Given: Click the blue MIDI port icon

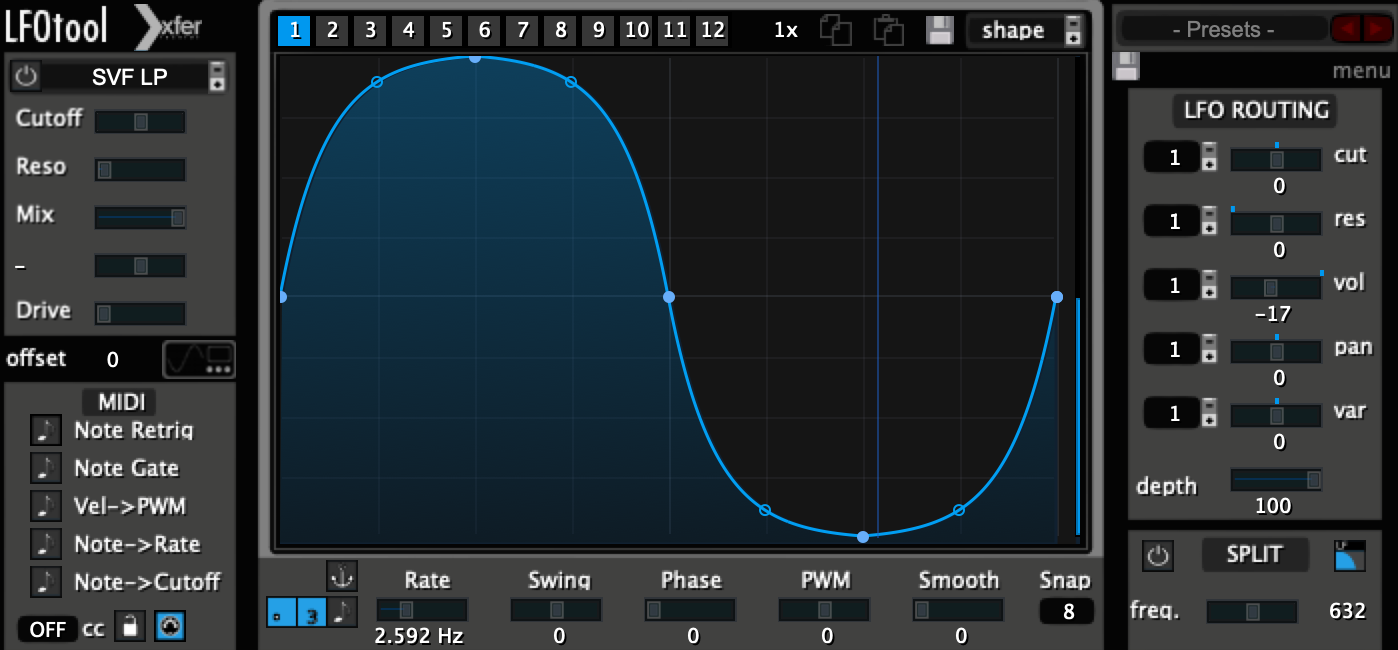Looking at the screenshot, I should [170, 627].
